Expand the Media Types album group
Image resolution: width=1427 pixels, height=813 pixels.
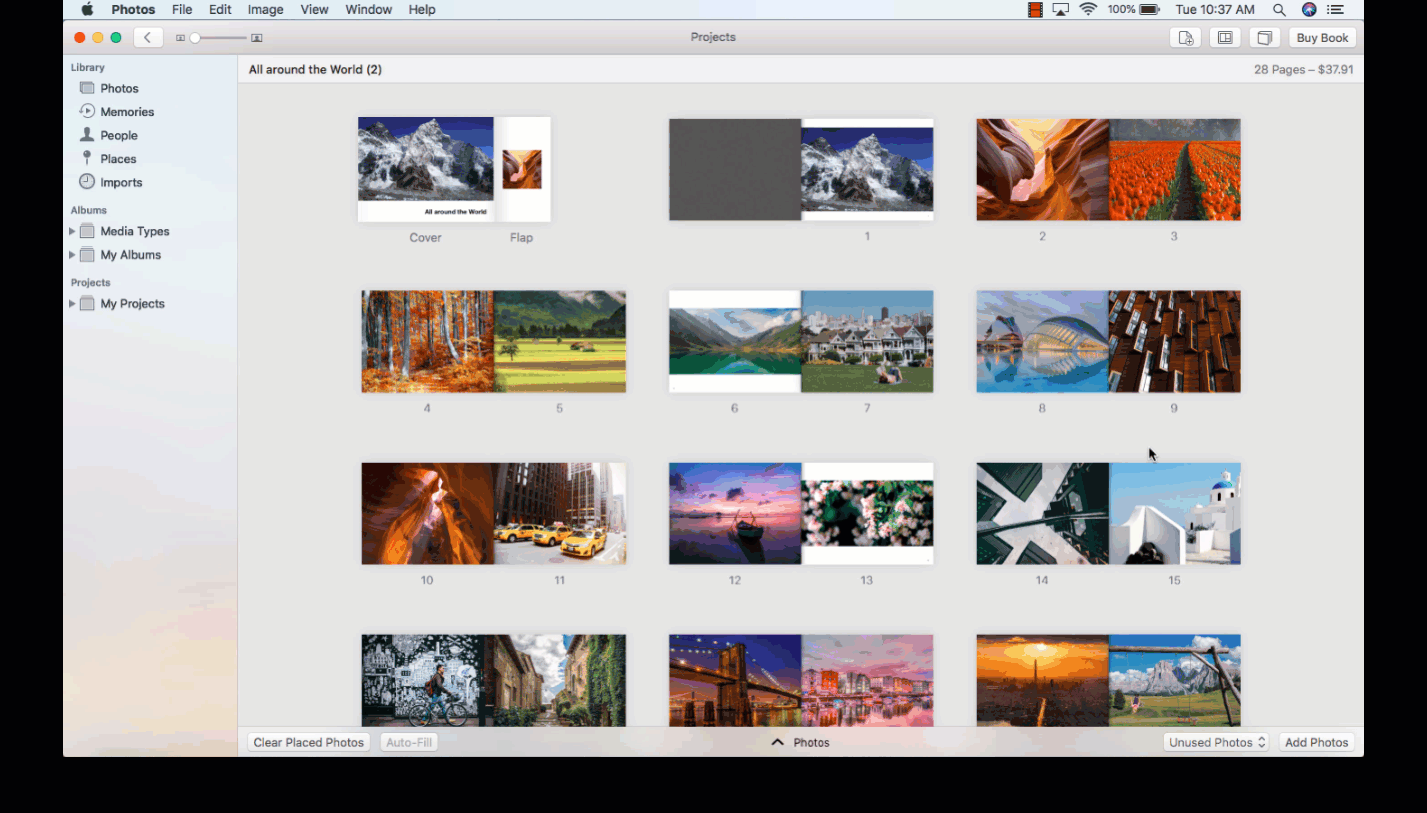click(x=72, y=231)
